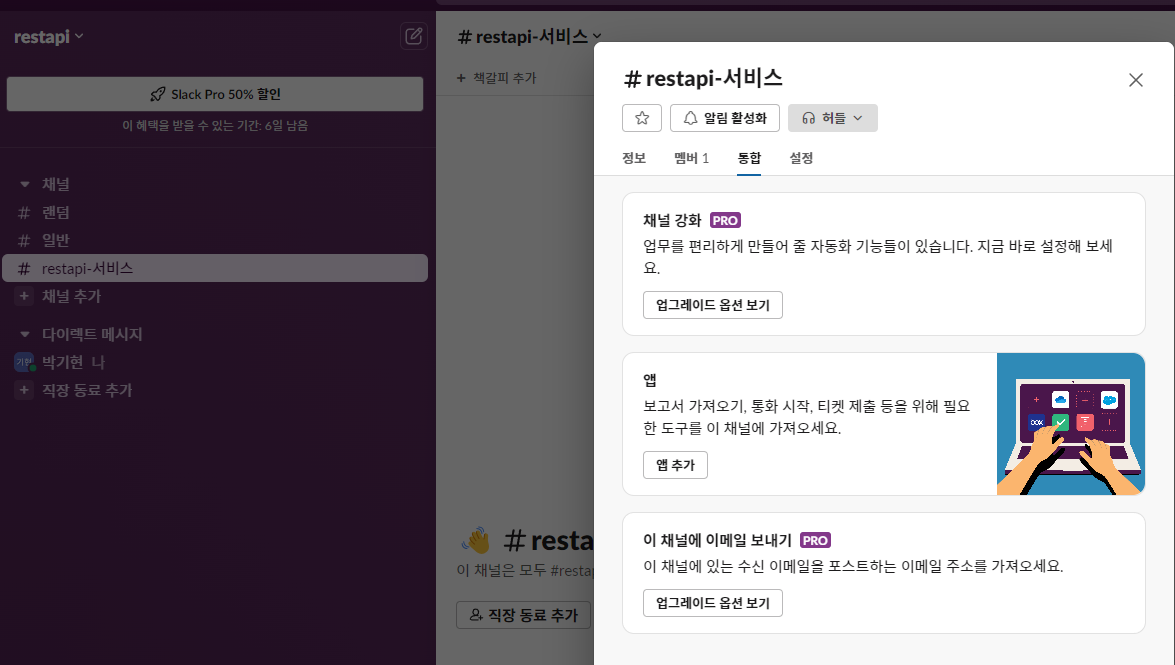Close the channel details dialog
This screenshot has width=1175, height=665.
point(1135,80)
